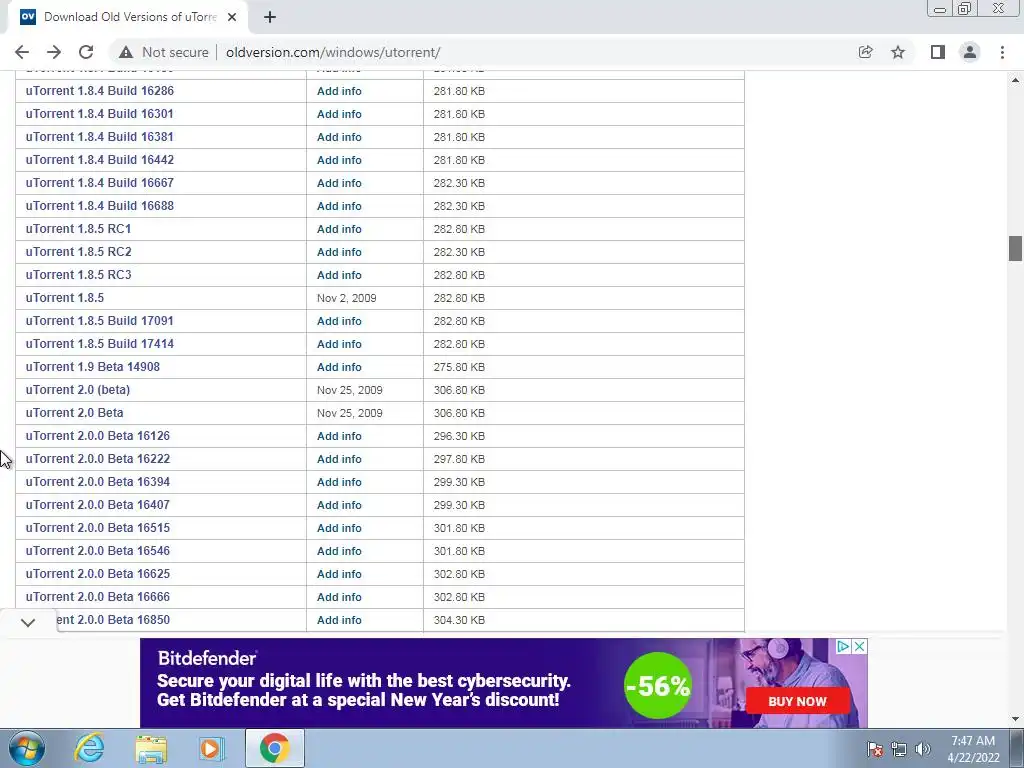1024x768 pixels.
Task: Click the page scrollbar thumb
Action: click(x=1015, y=248)
